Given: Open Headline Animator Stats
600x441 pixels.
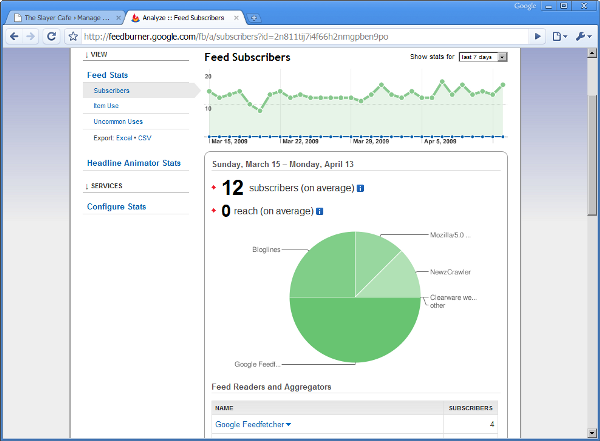Looking at the screenshot, I should click(x=134, y=163).
